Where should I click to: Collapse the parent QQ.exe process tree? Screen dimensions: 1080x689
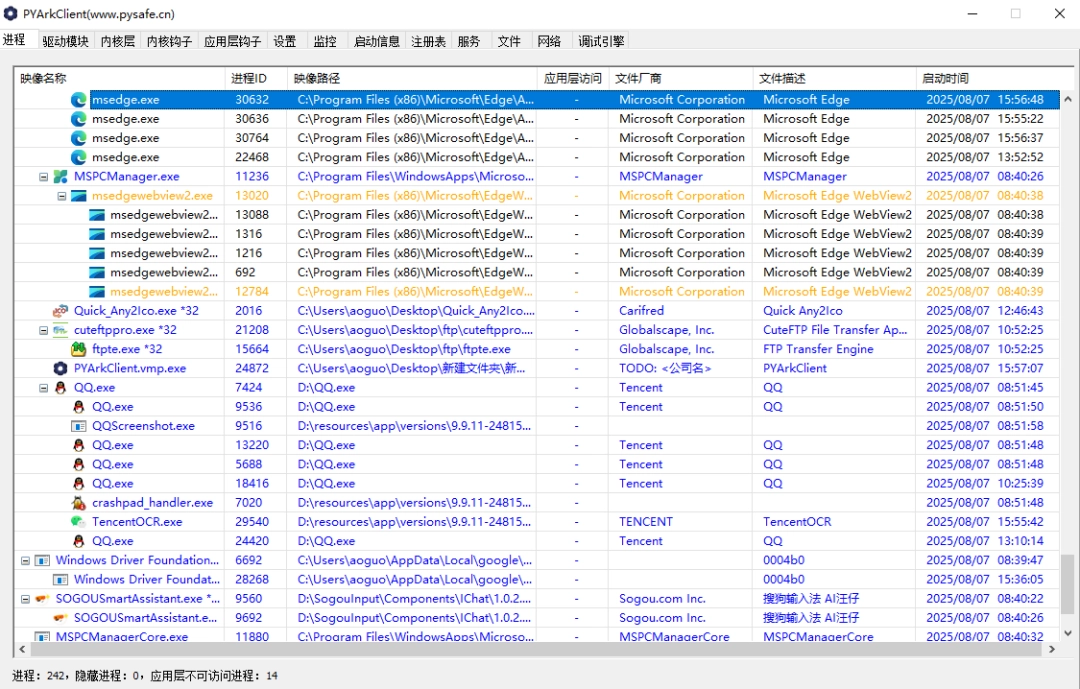click(43, 388)
